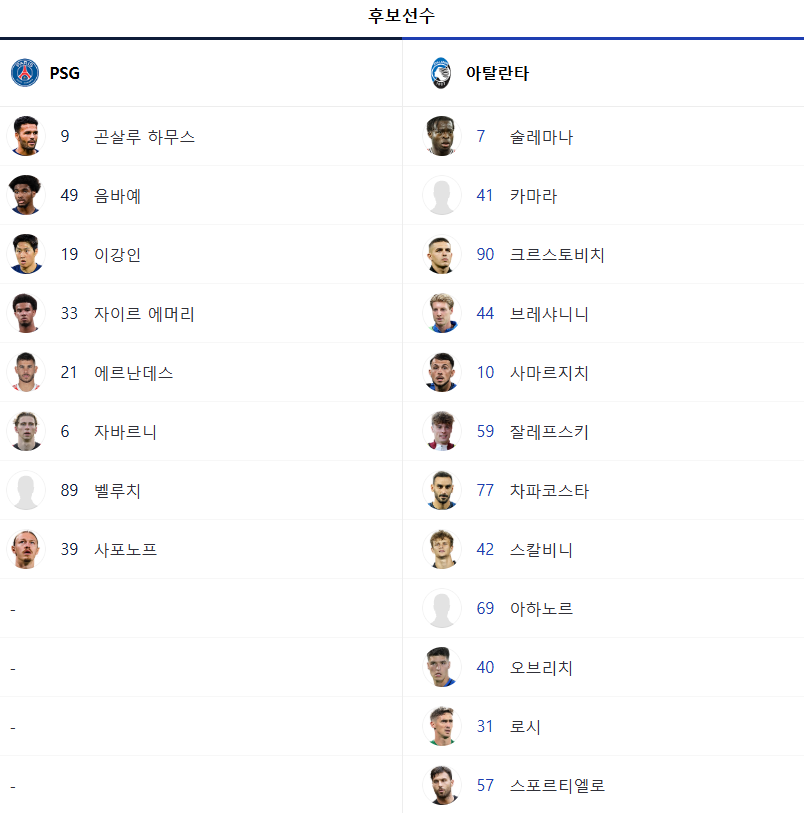806x813 pixels.
Task: Click the 잘레프스키 player photo
Action: 442,431
